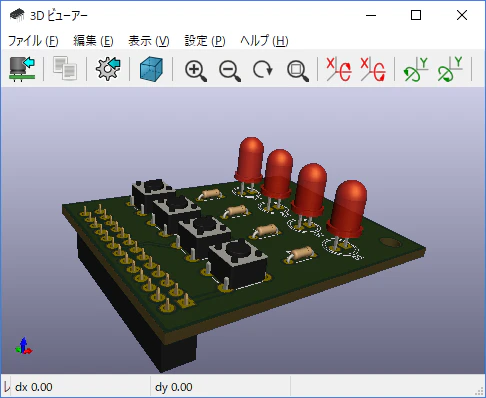The height and width of the screenshot is (398, 486).
Task: Open the ファイル (F) menu
Action: pyautogui.click(x=33, y=41)
